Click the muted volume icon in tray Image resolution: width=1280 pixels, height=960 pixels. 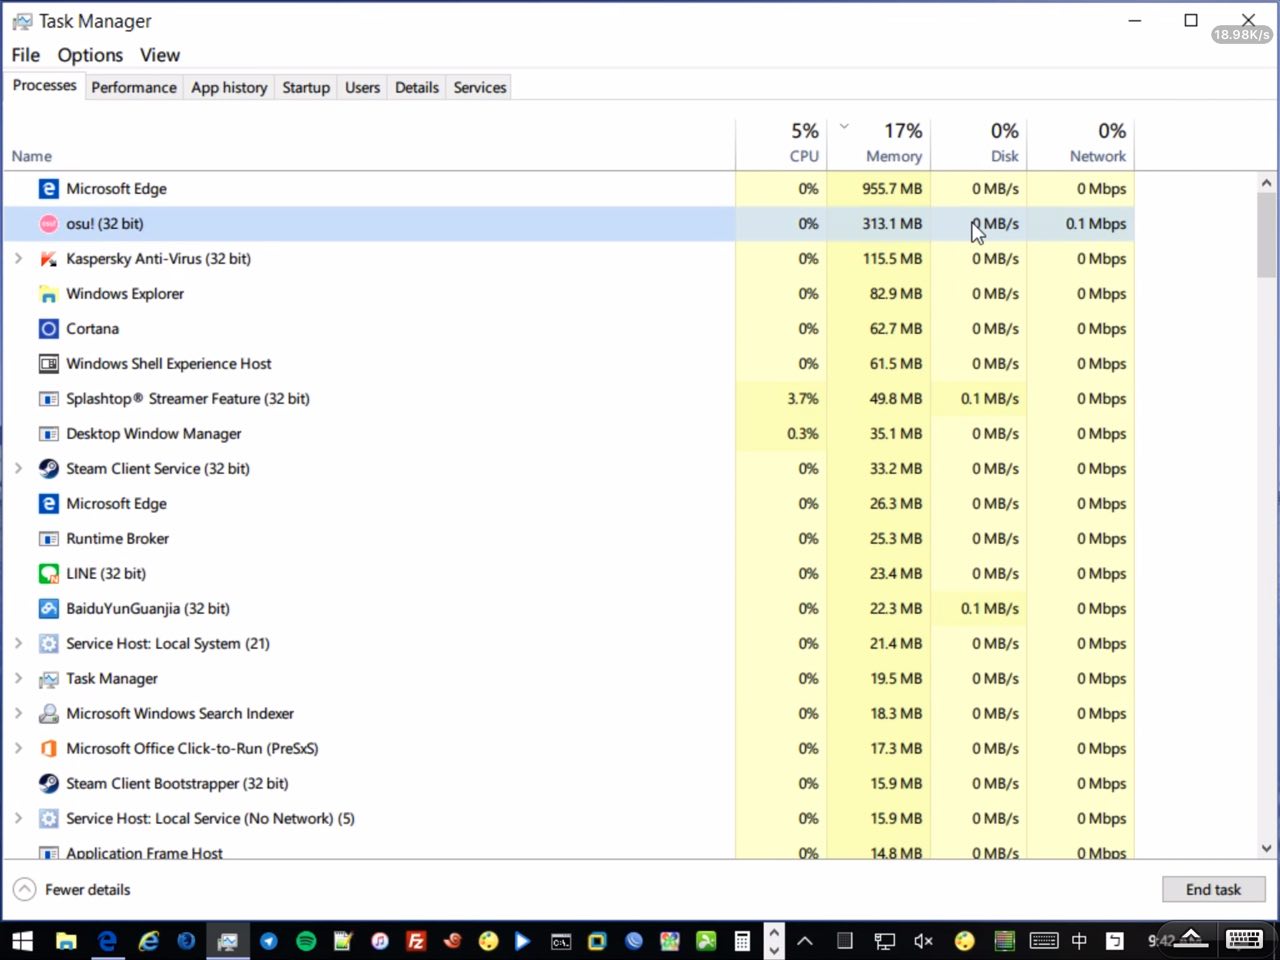[923, 941]
